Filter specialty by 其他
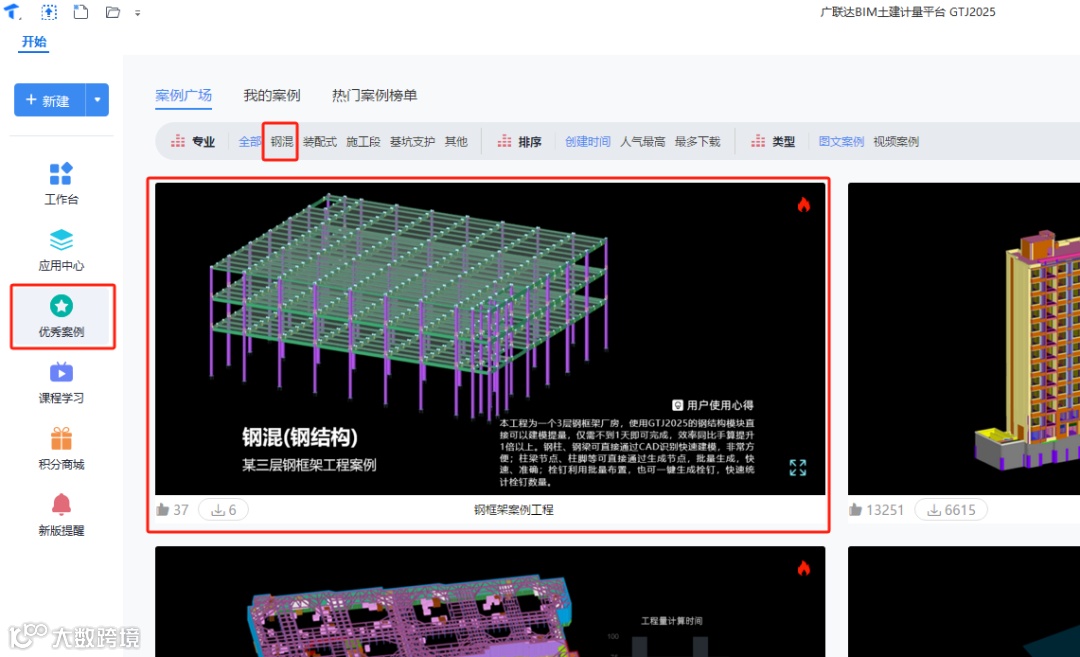The image size is (1080, 657). [x=456, y=141]
